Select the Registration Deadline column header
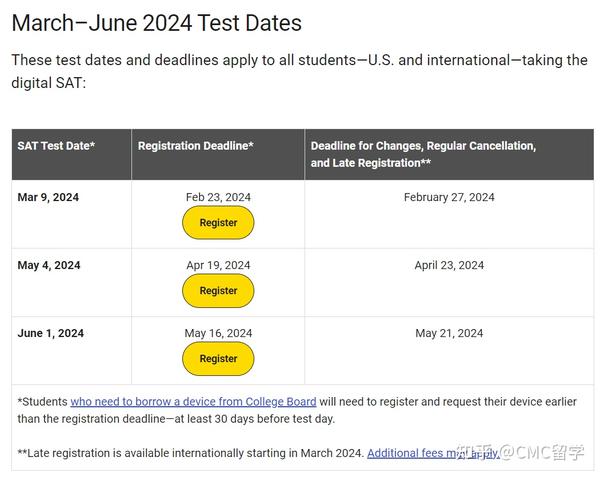This screenshot has height=477, width=600. [196, 146]
